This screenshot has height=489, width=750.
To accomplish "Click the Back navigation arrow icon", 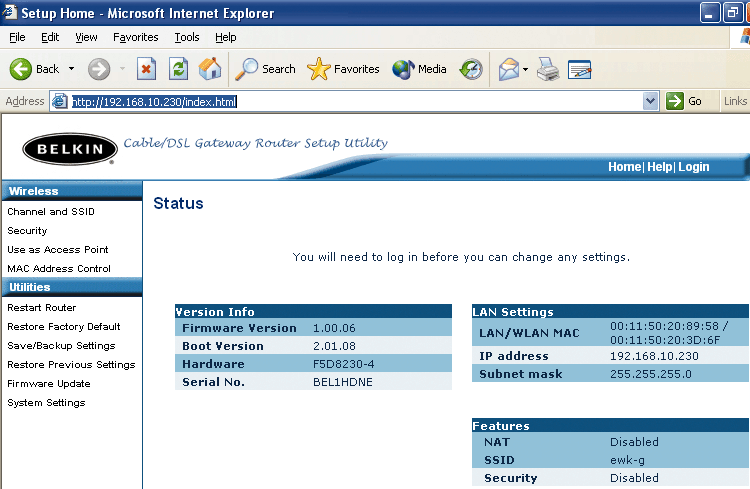I will [x=22, y=69].
